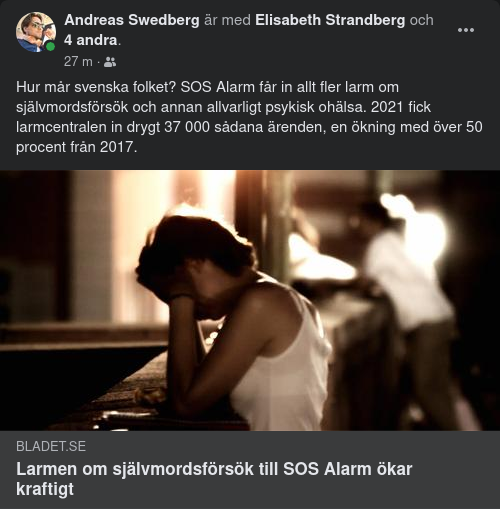The width and height of the screenshot is (500, 509).
Task: Show the '4 andra' tagged people
Action: (91, 40)
